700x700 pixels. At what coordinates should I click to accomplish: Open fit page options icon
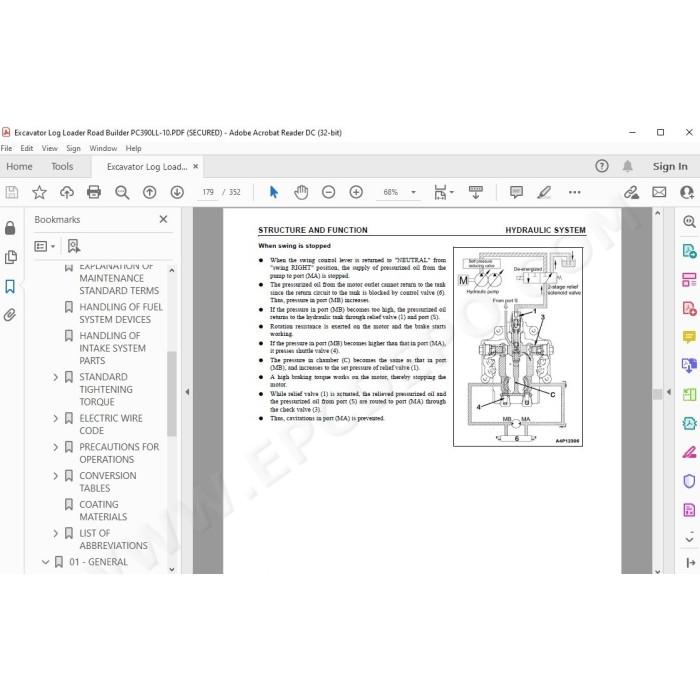pos(443,192)
